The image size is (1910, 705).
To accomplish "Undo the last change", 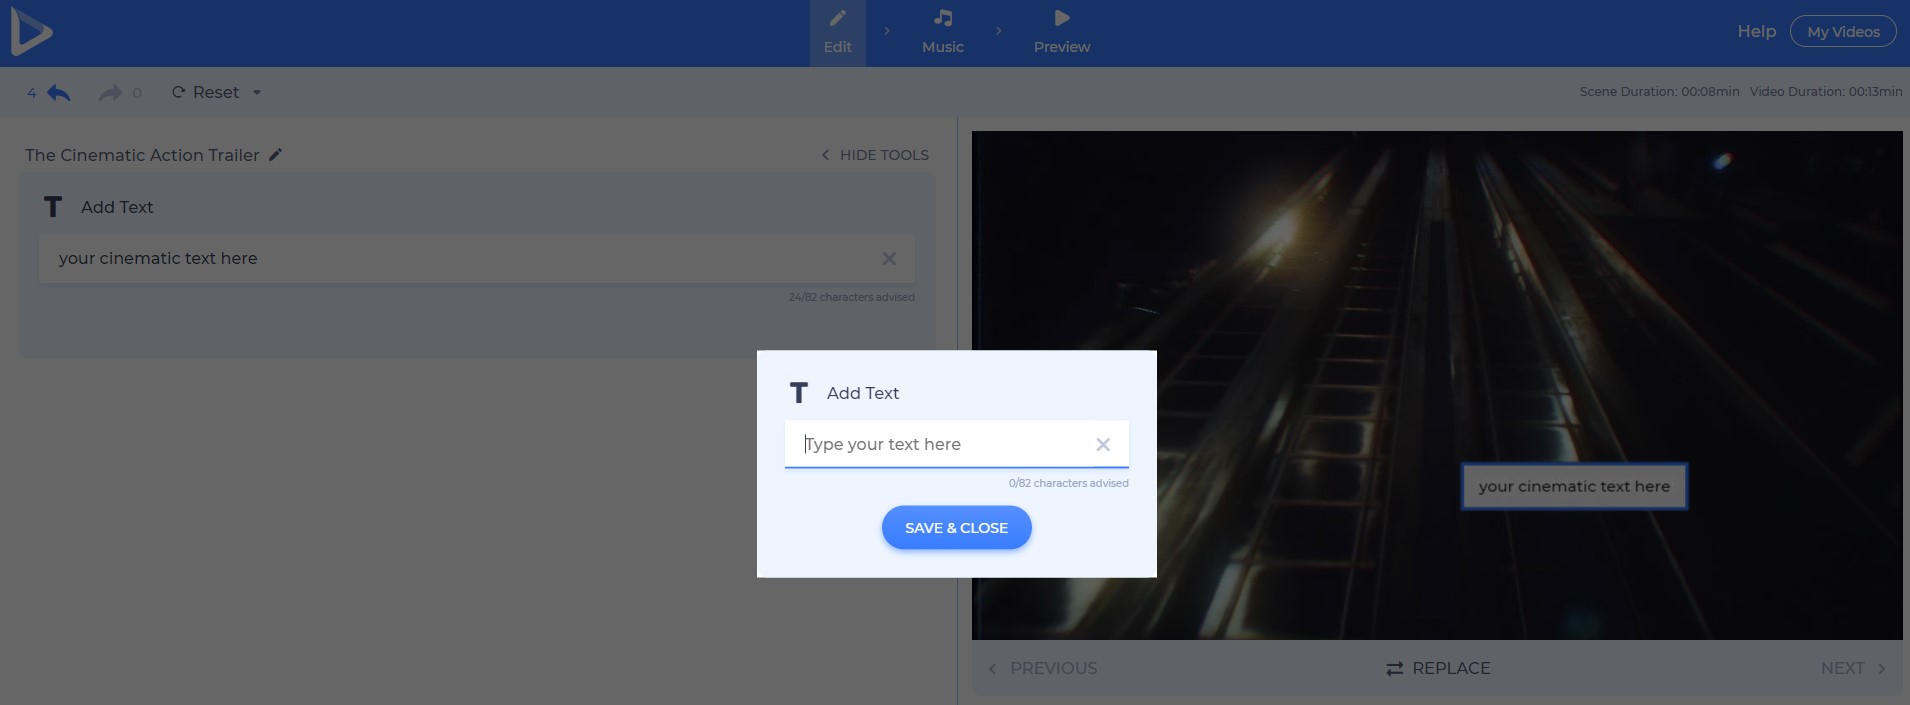I will [x=59, y=93].
